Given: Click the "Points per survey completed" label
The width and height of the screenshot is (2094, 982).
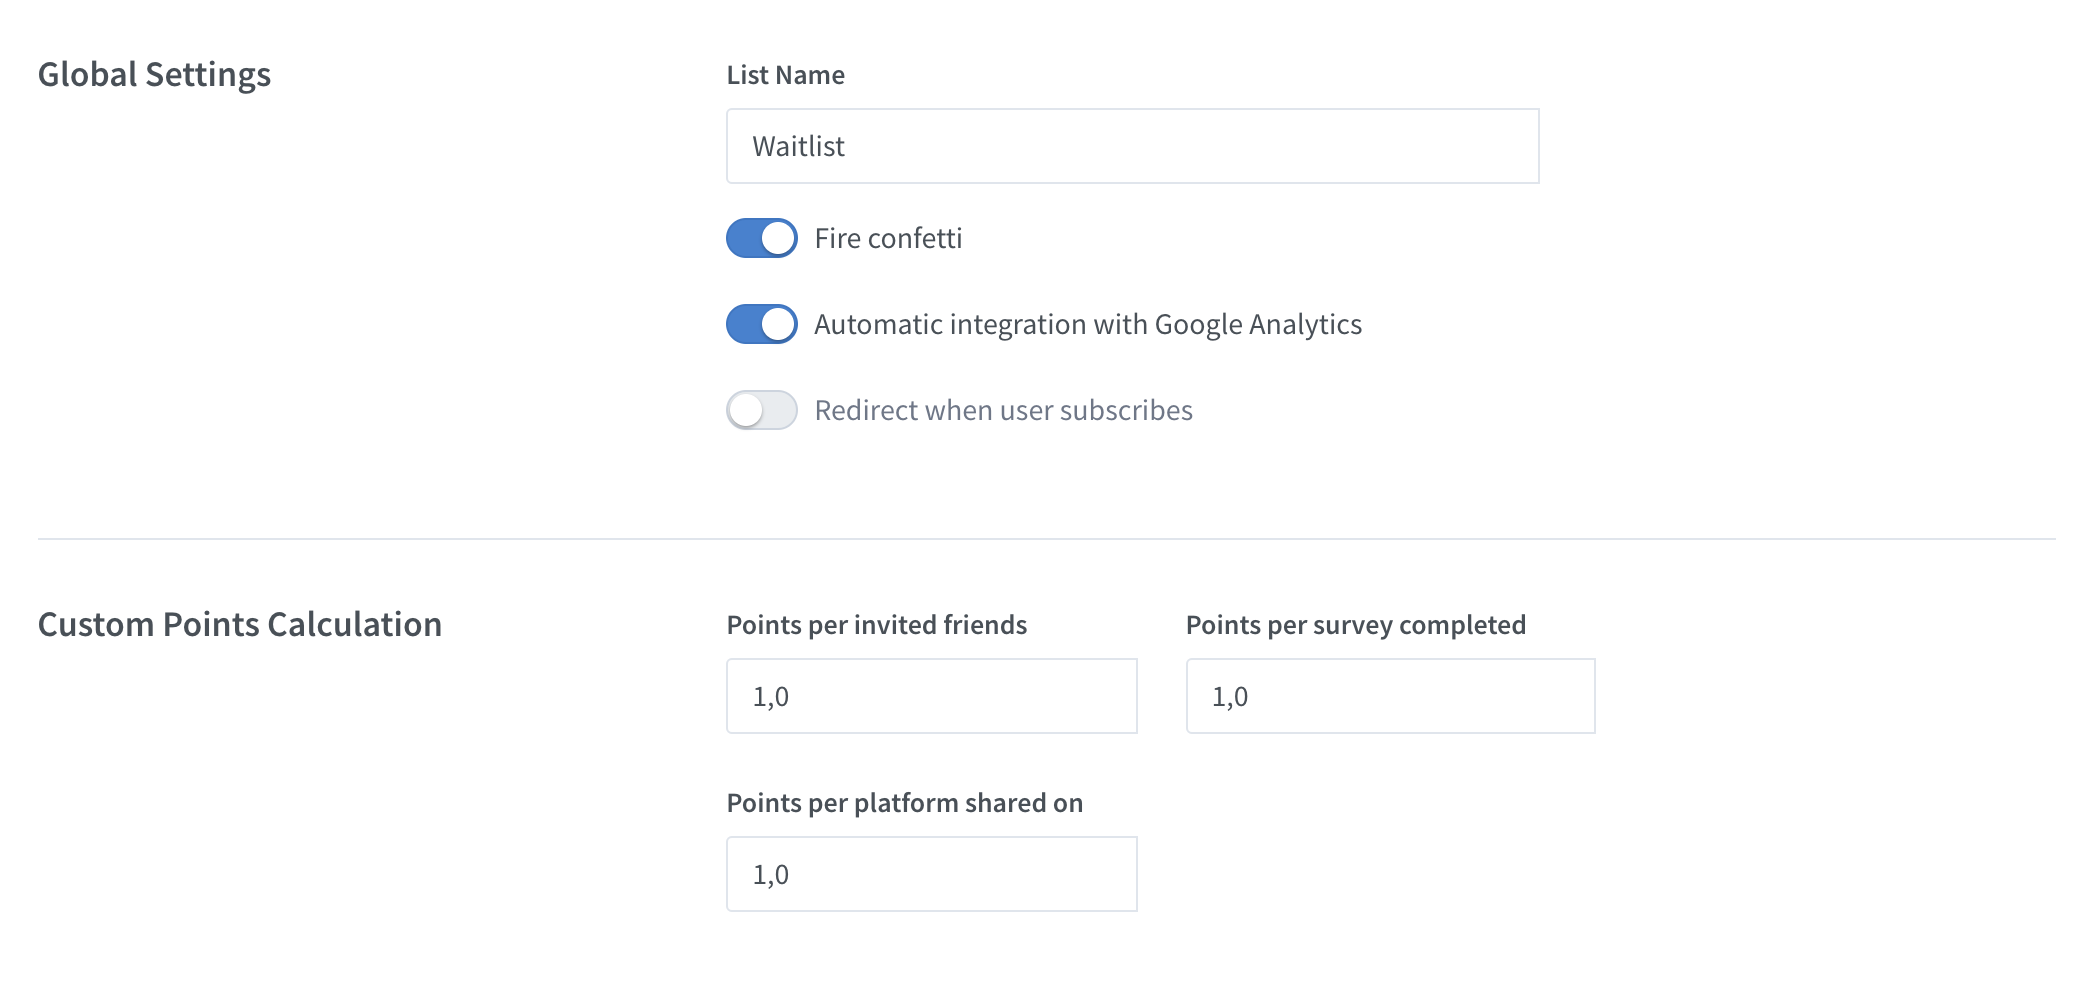Looking at the screenshot, I should [1356, 625].
